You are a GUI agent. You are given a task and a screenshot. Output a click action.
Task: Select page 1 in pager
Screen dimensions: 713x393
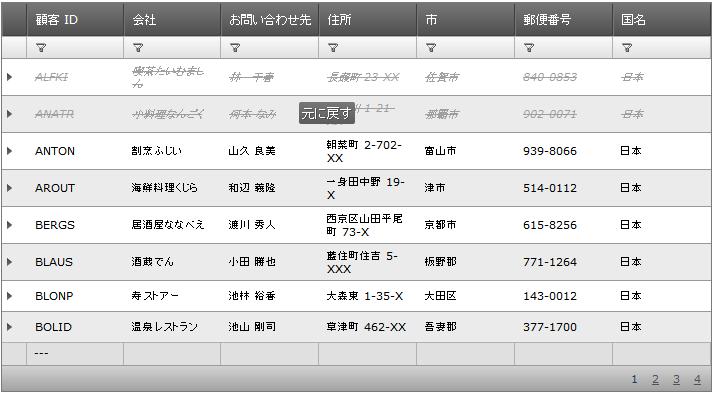point(634,379)
